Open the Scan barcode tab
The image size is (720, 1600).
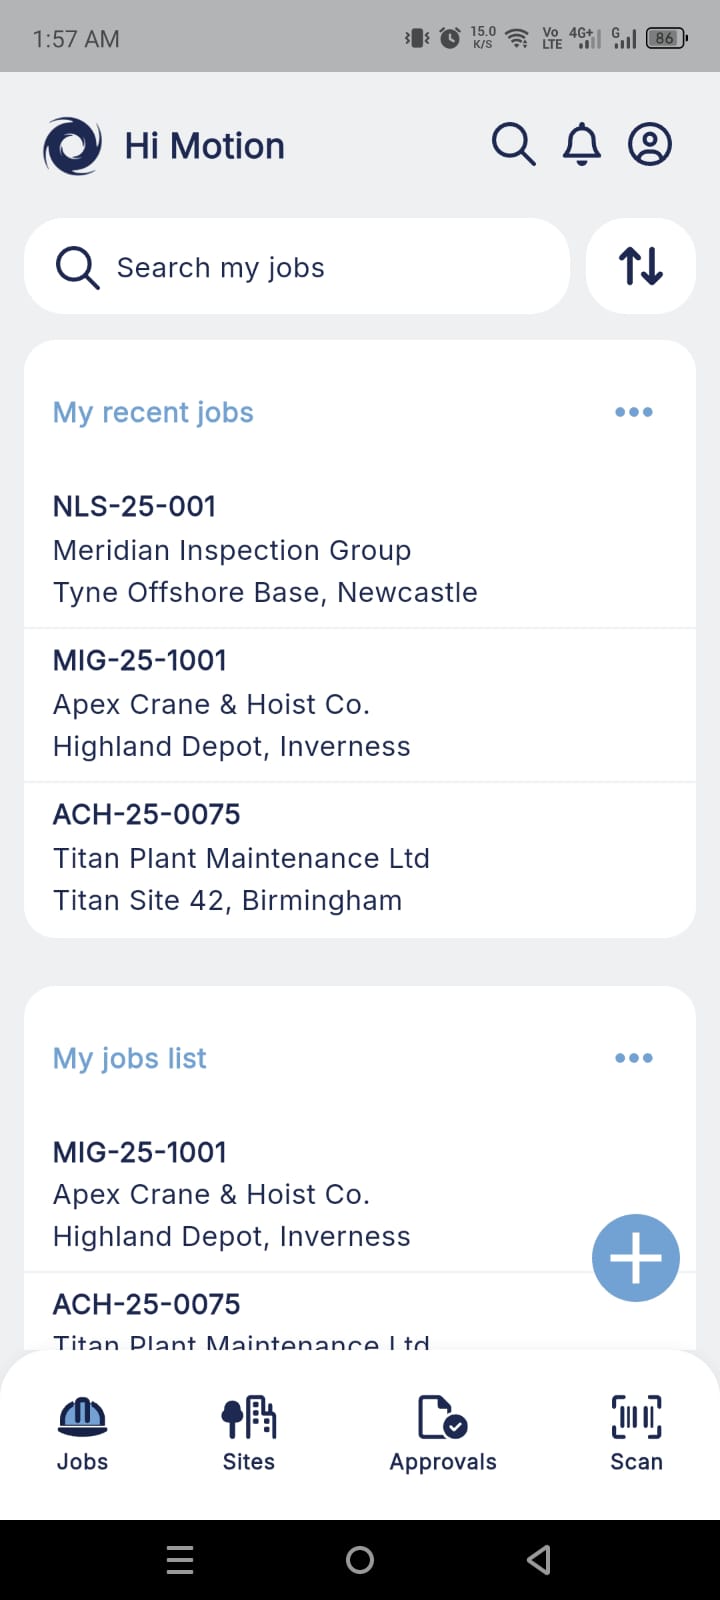pos(636,1433)
